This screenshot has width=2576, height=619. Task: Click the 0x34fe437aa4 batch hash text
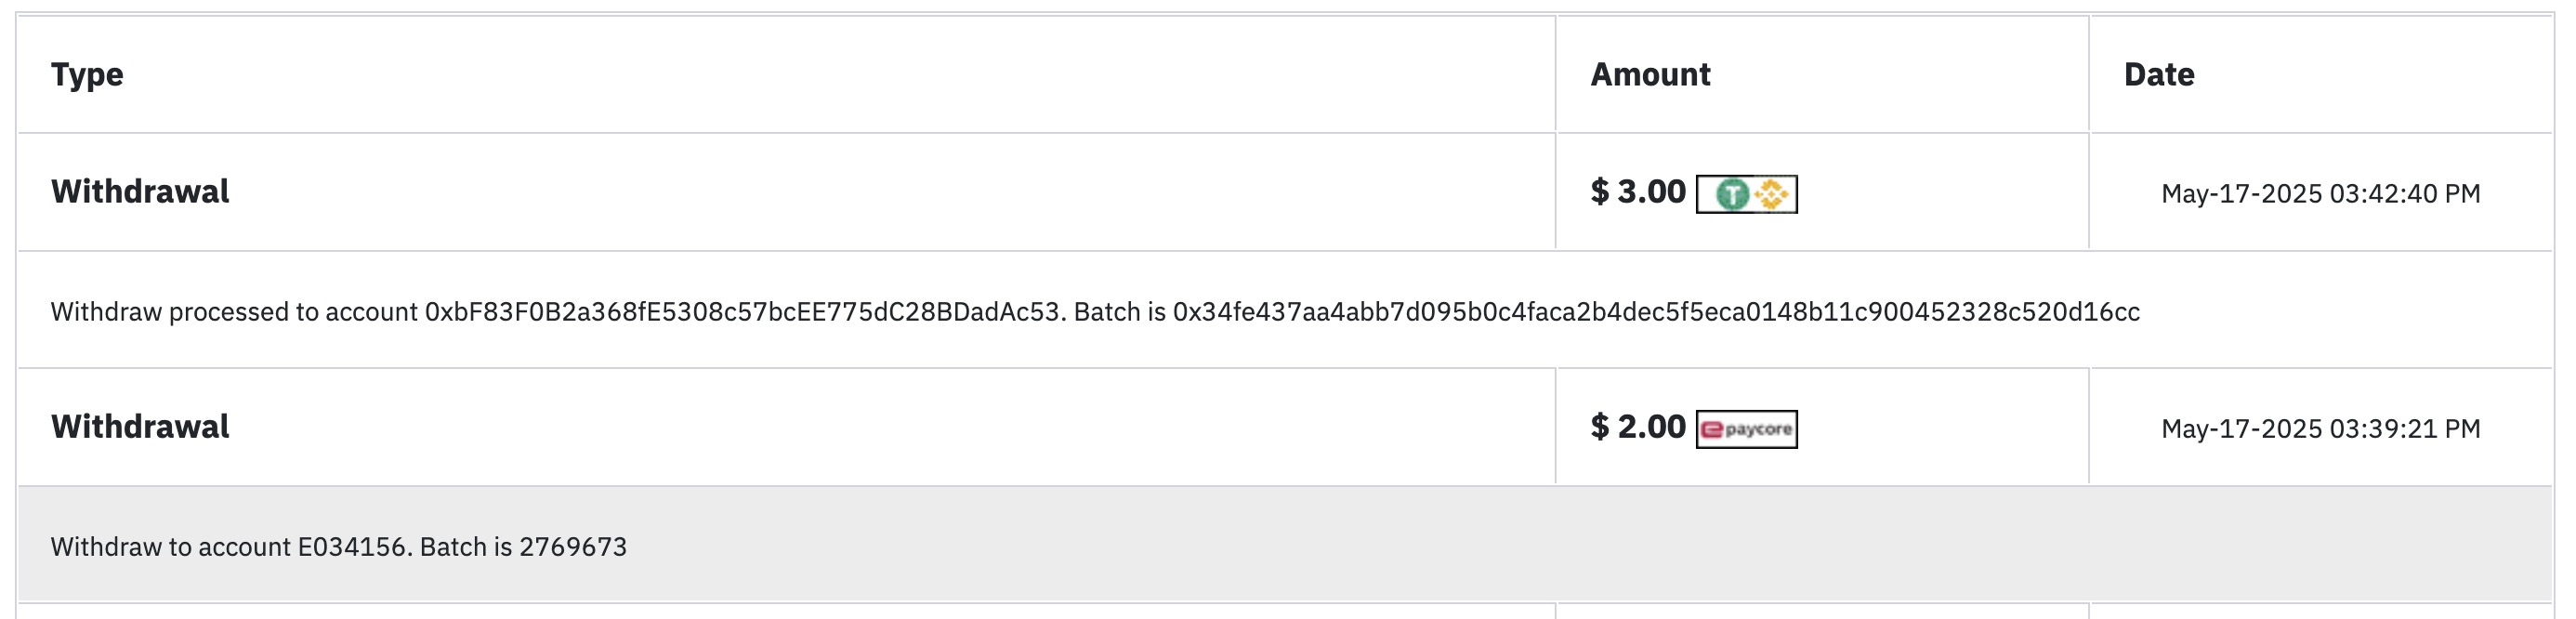click(1656, 312)
